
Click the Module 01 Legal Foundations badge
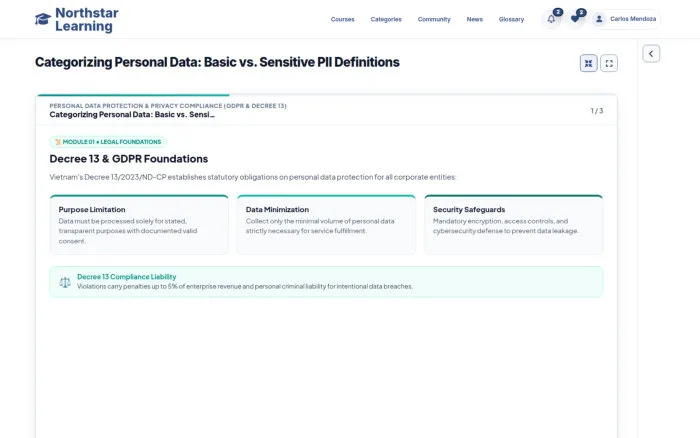tap(108, 142)
